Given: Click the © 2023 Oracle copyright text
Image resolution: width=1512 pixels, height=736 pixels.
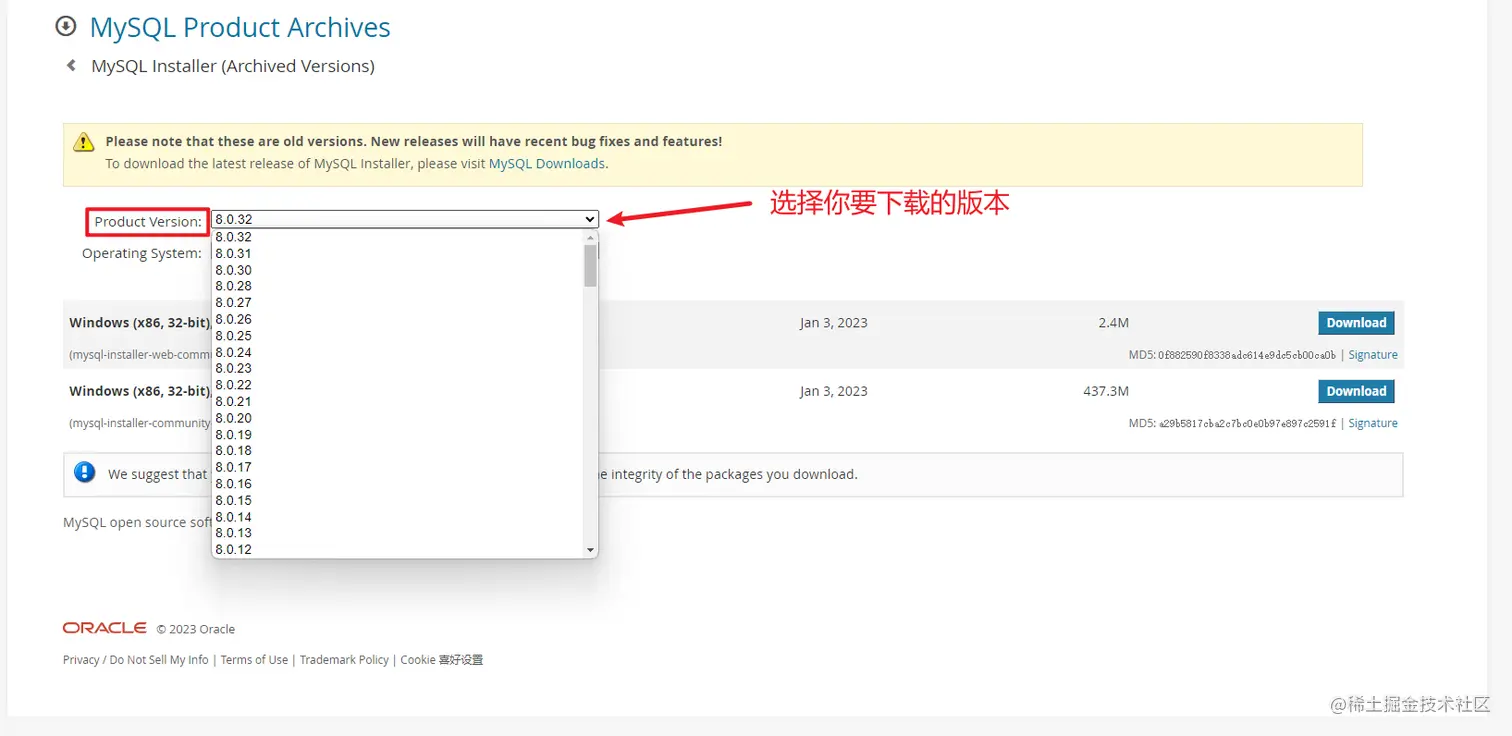Looking at the screenshot, I should [196, 629].
